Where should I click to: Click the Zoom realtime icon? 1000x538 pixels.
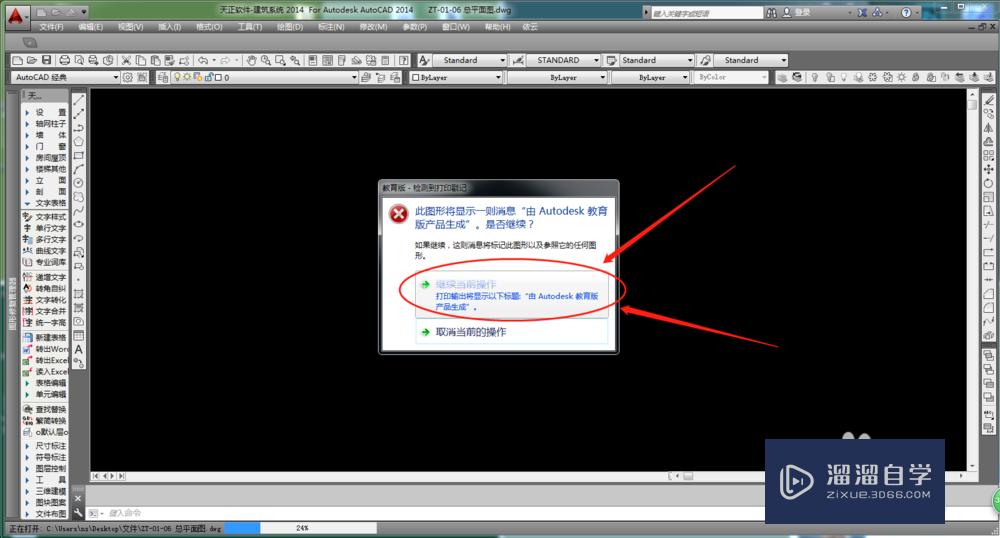pyautogui.click(x=265, y=60)
